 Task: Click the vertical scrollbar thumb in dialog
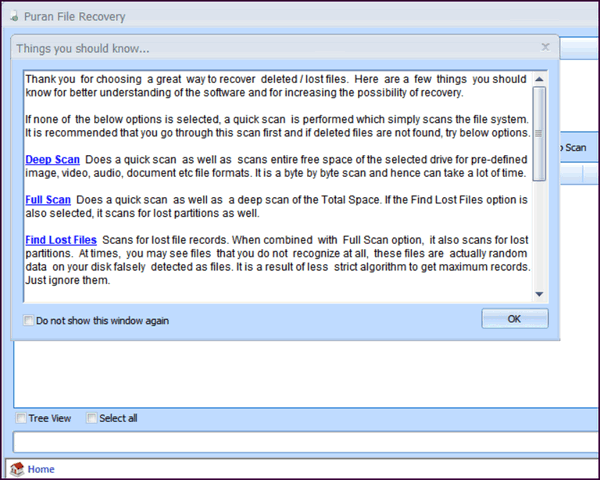point(539,133)
